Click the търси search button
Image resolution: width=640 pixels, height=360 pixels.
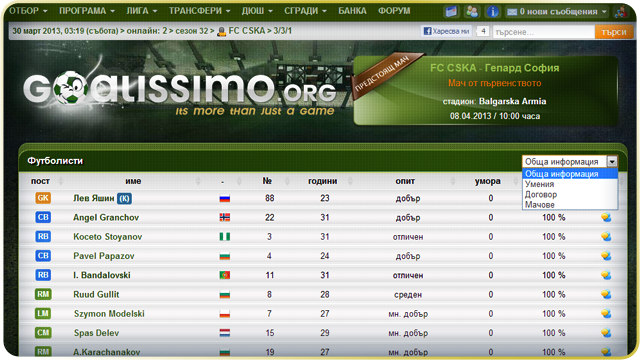point(614,32)
